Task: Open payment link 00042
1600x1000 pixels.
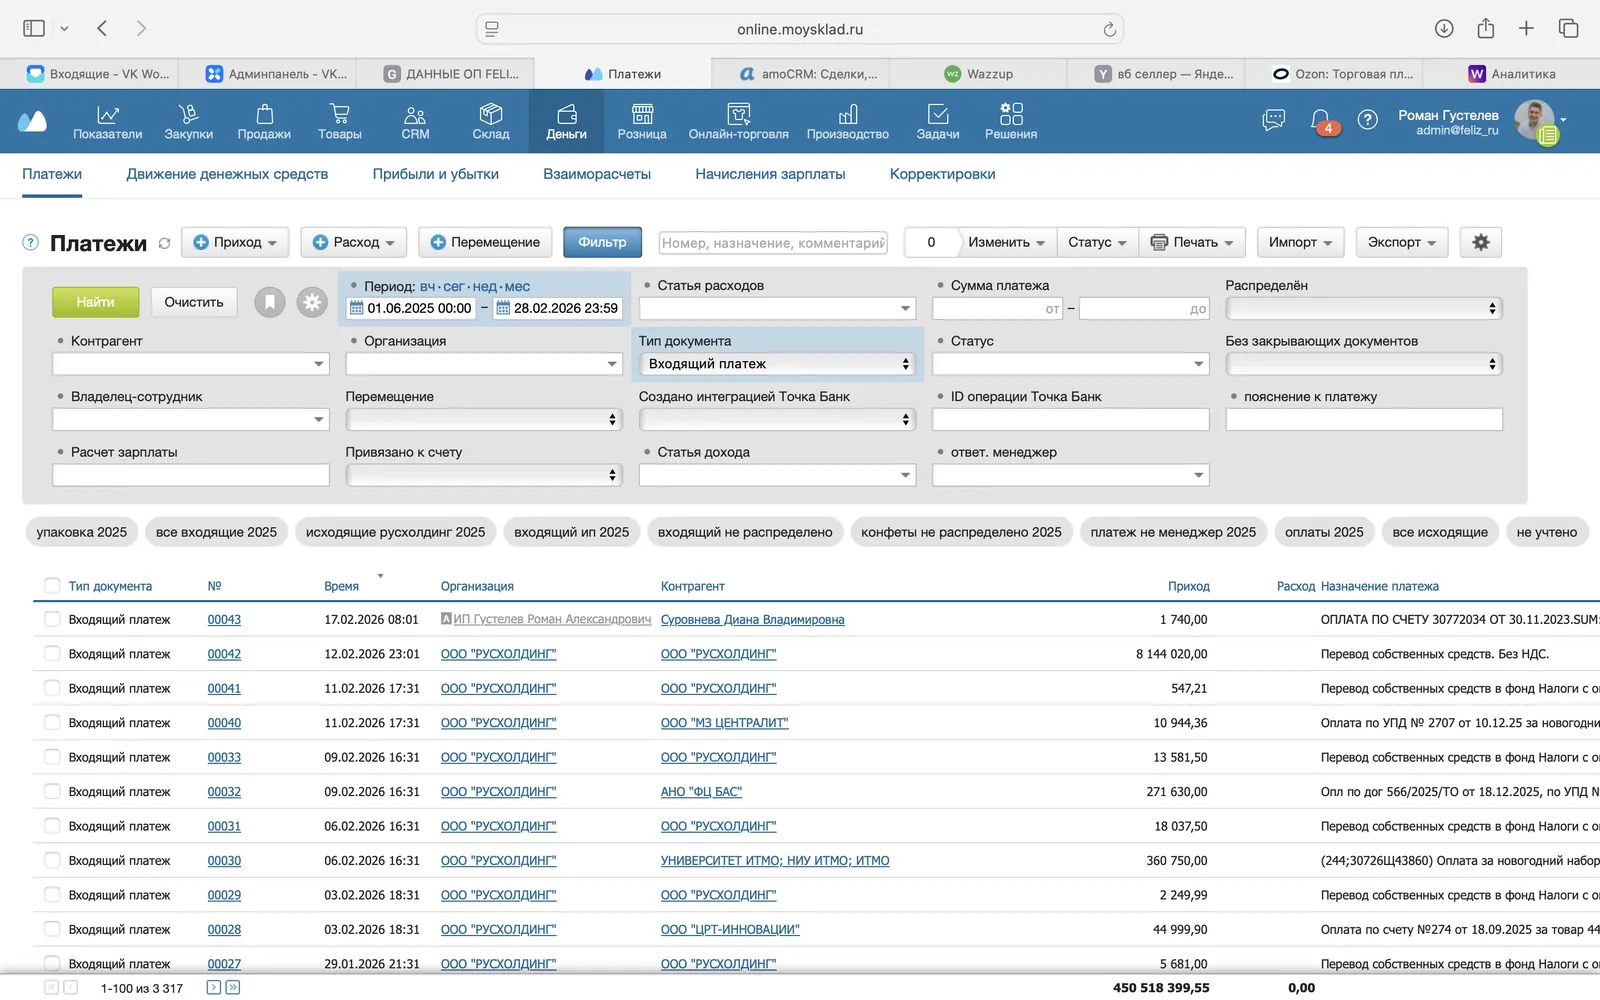Action: 224,654
